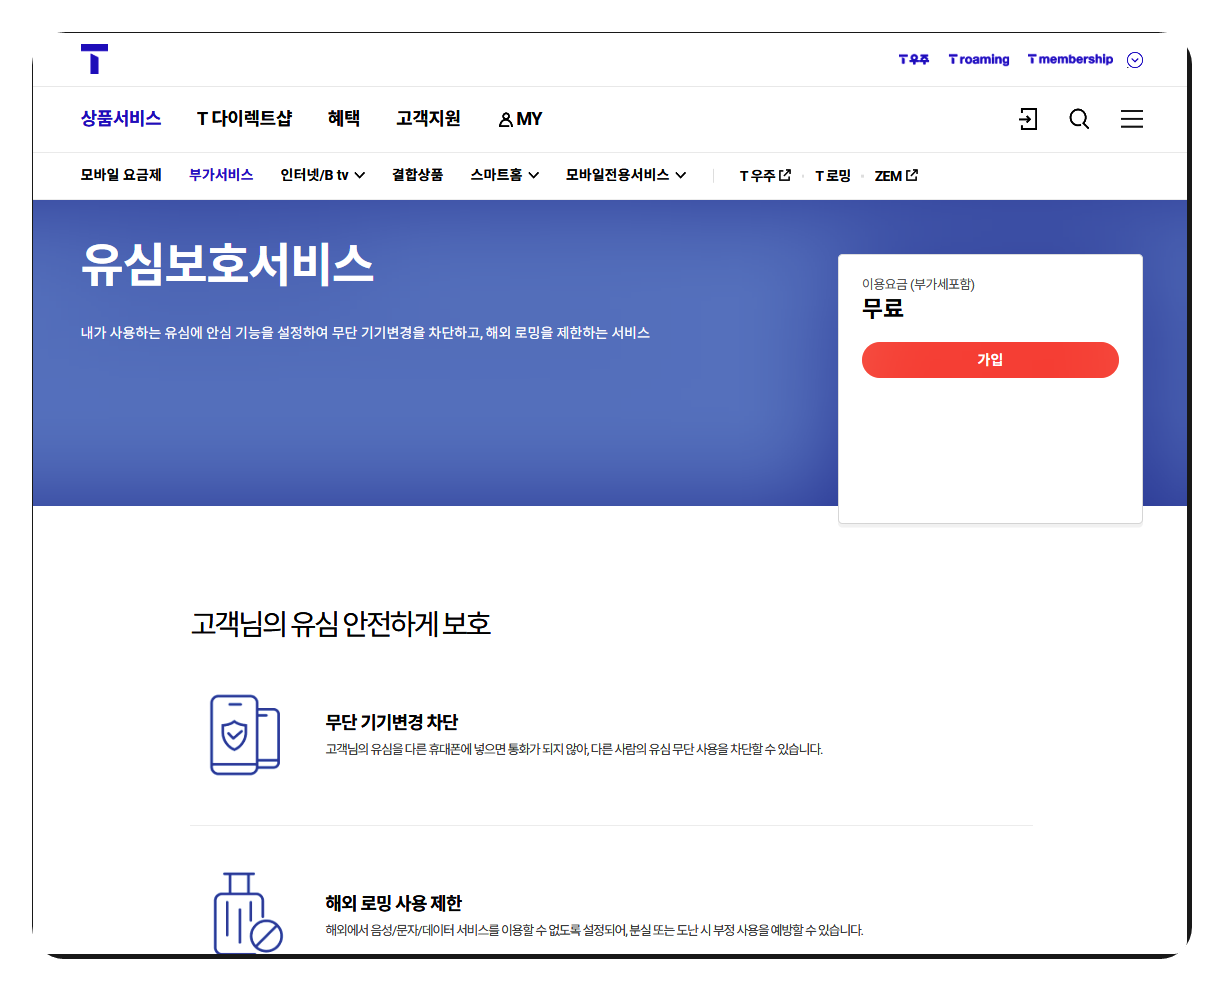Open the search magnifier icon
The image size is (1224, 991).
point(1079,119)
